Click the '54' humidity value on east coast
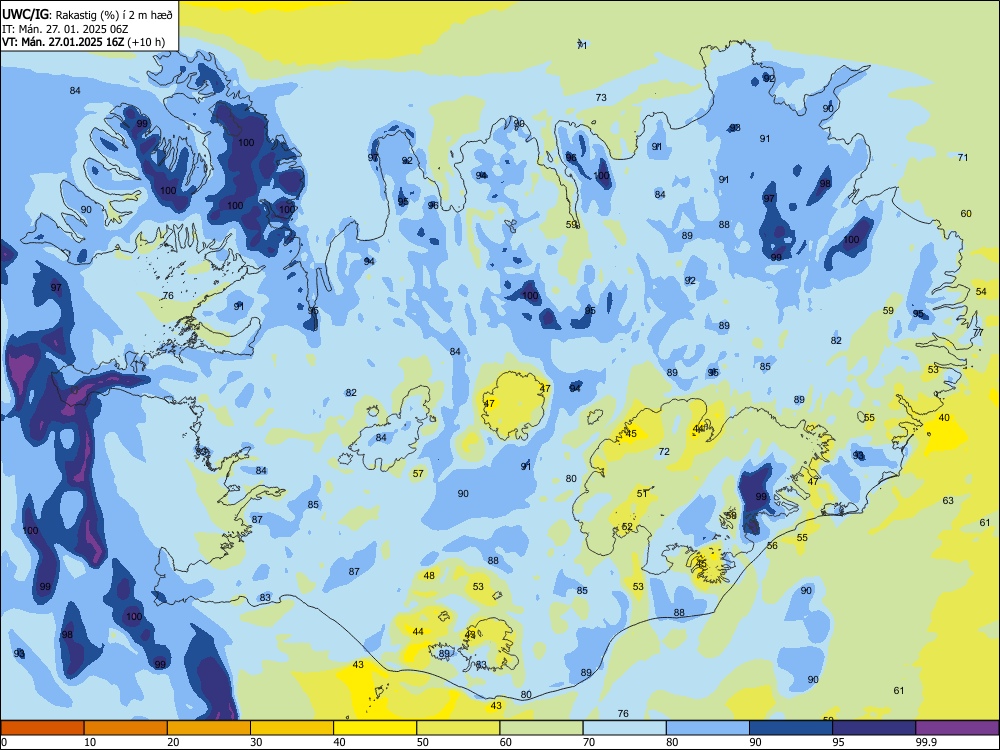 tap(981, 291)
